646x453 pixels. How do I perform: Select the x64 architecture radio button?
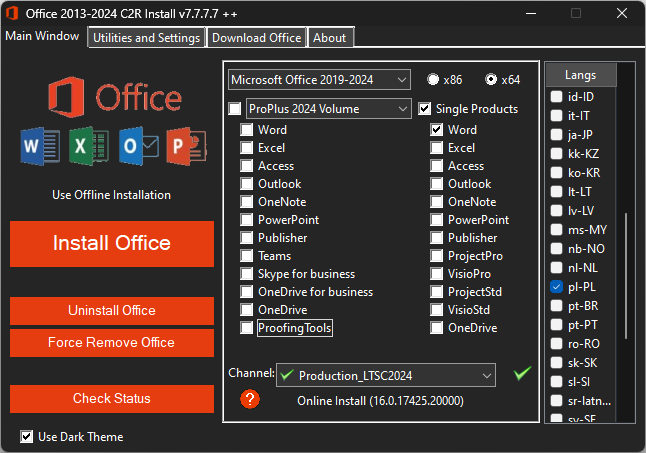[x=491, y=79]
